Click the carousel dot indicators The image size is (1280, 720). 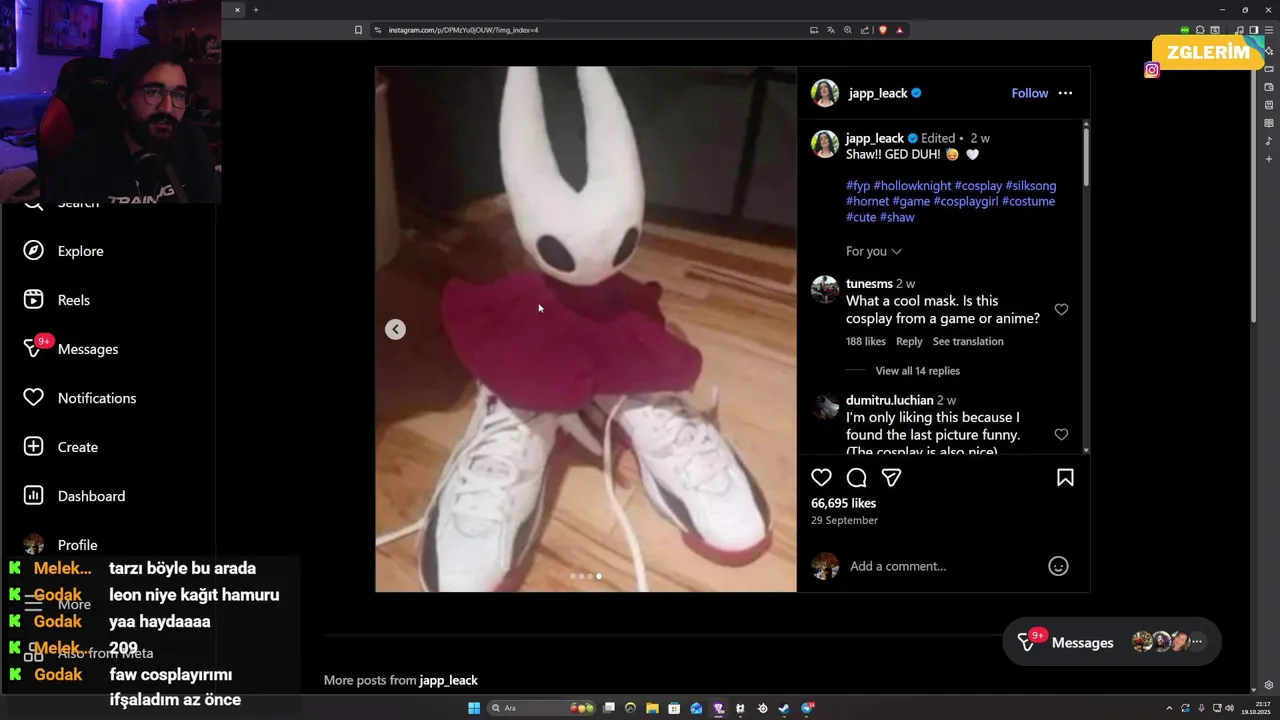point(586,576)
